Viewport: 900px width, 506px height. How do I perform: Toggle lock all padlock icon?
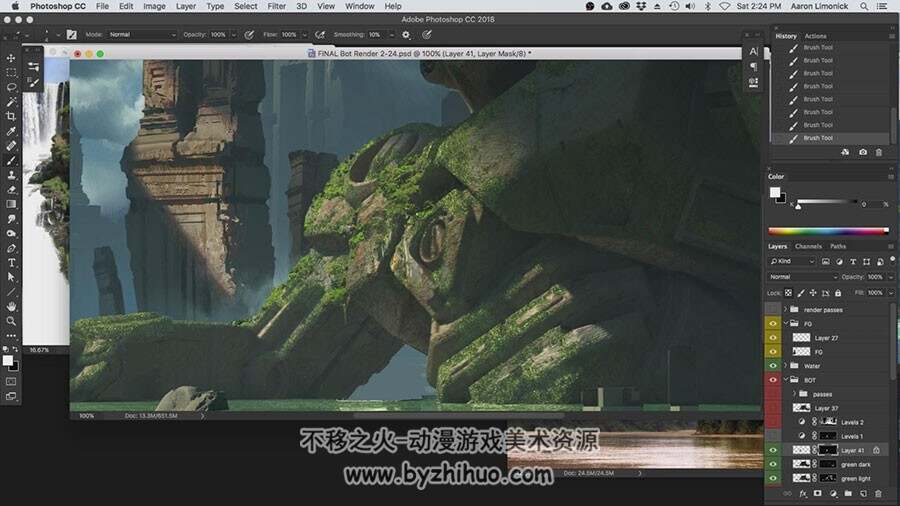point(838,293)
